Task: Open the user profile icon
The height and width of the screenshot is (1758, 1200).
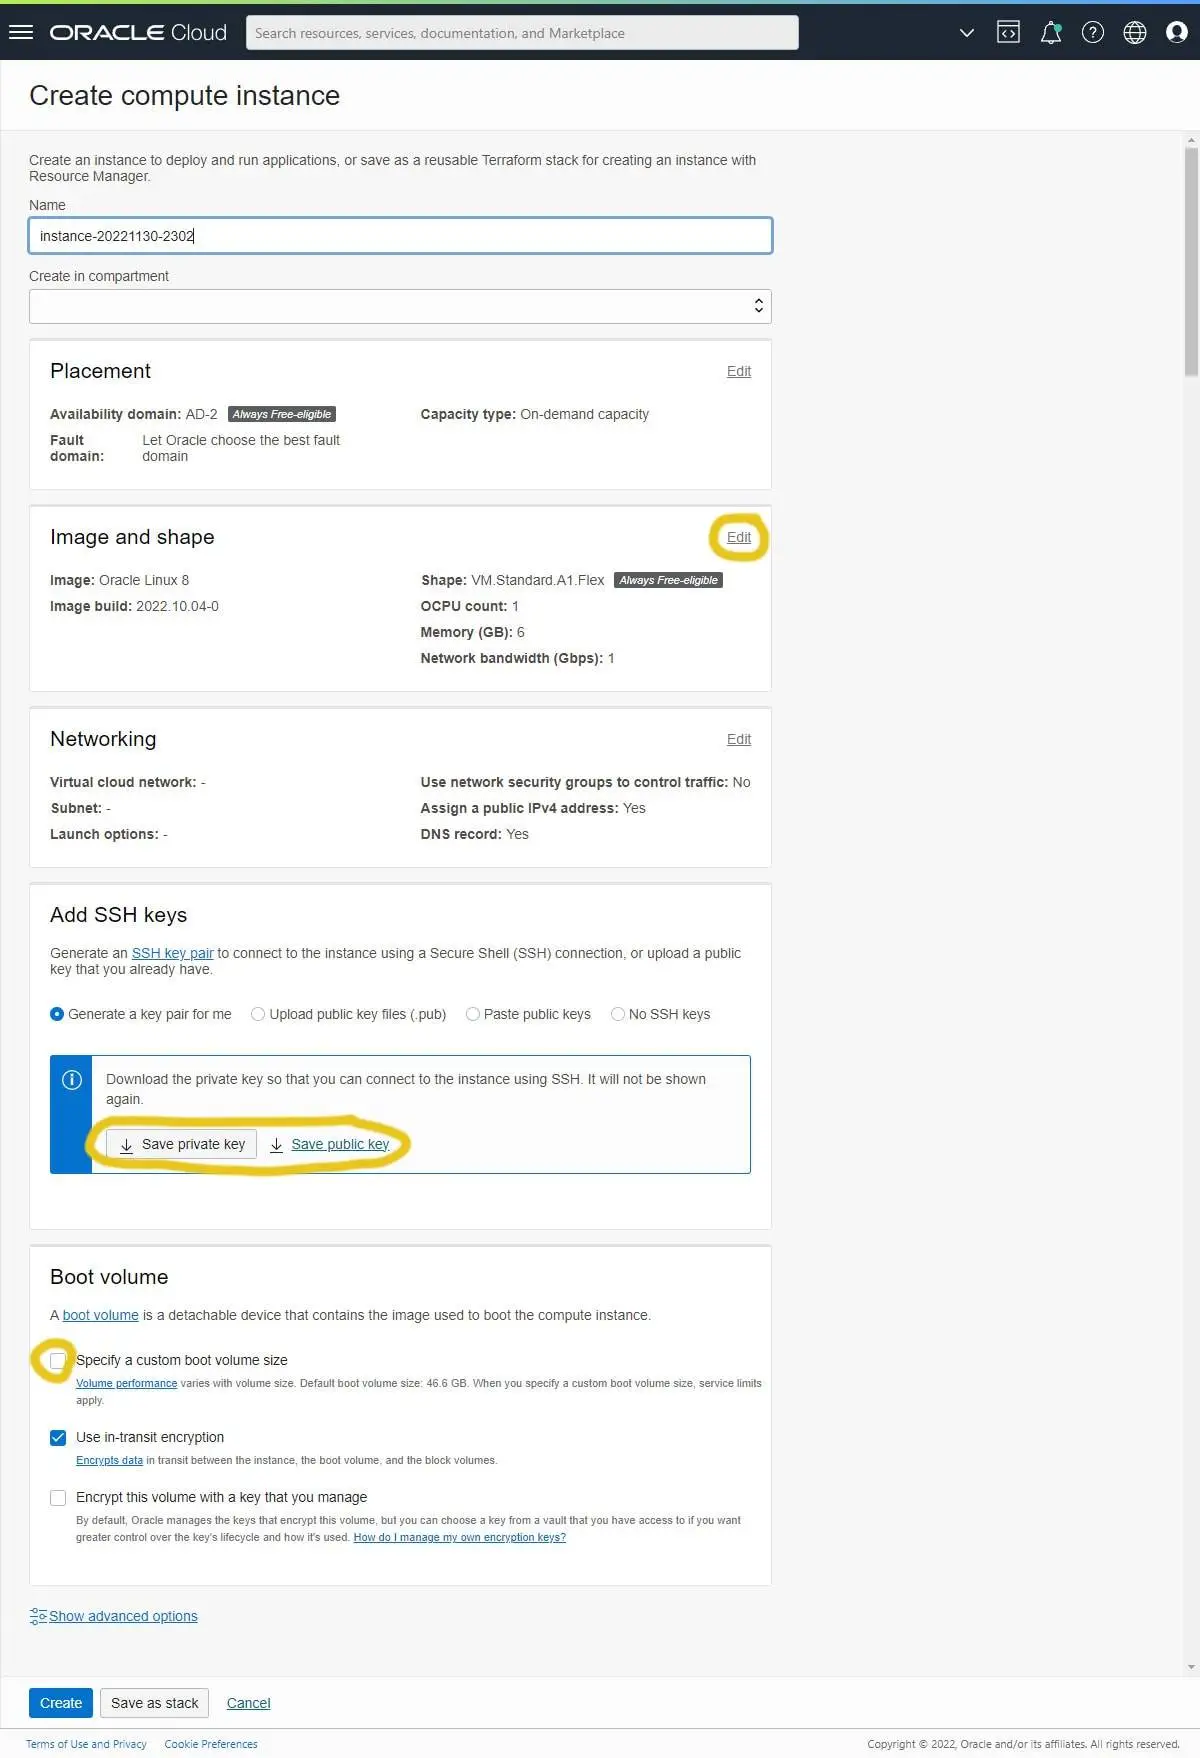Action: pos(1177,32)
